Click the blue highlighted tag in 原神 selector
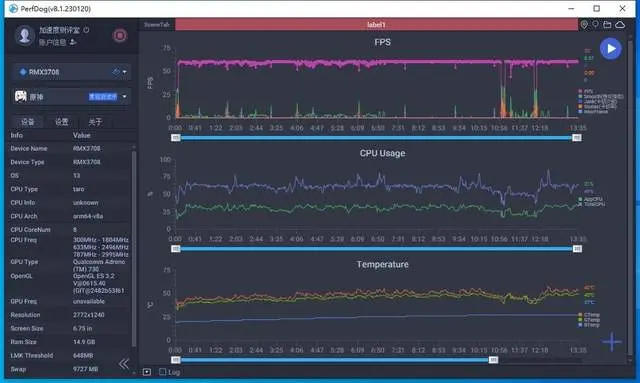Viewport: 640px width, 383px height. click(103, 97)
